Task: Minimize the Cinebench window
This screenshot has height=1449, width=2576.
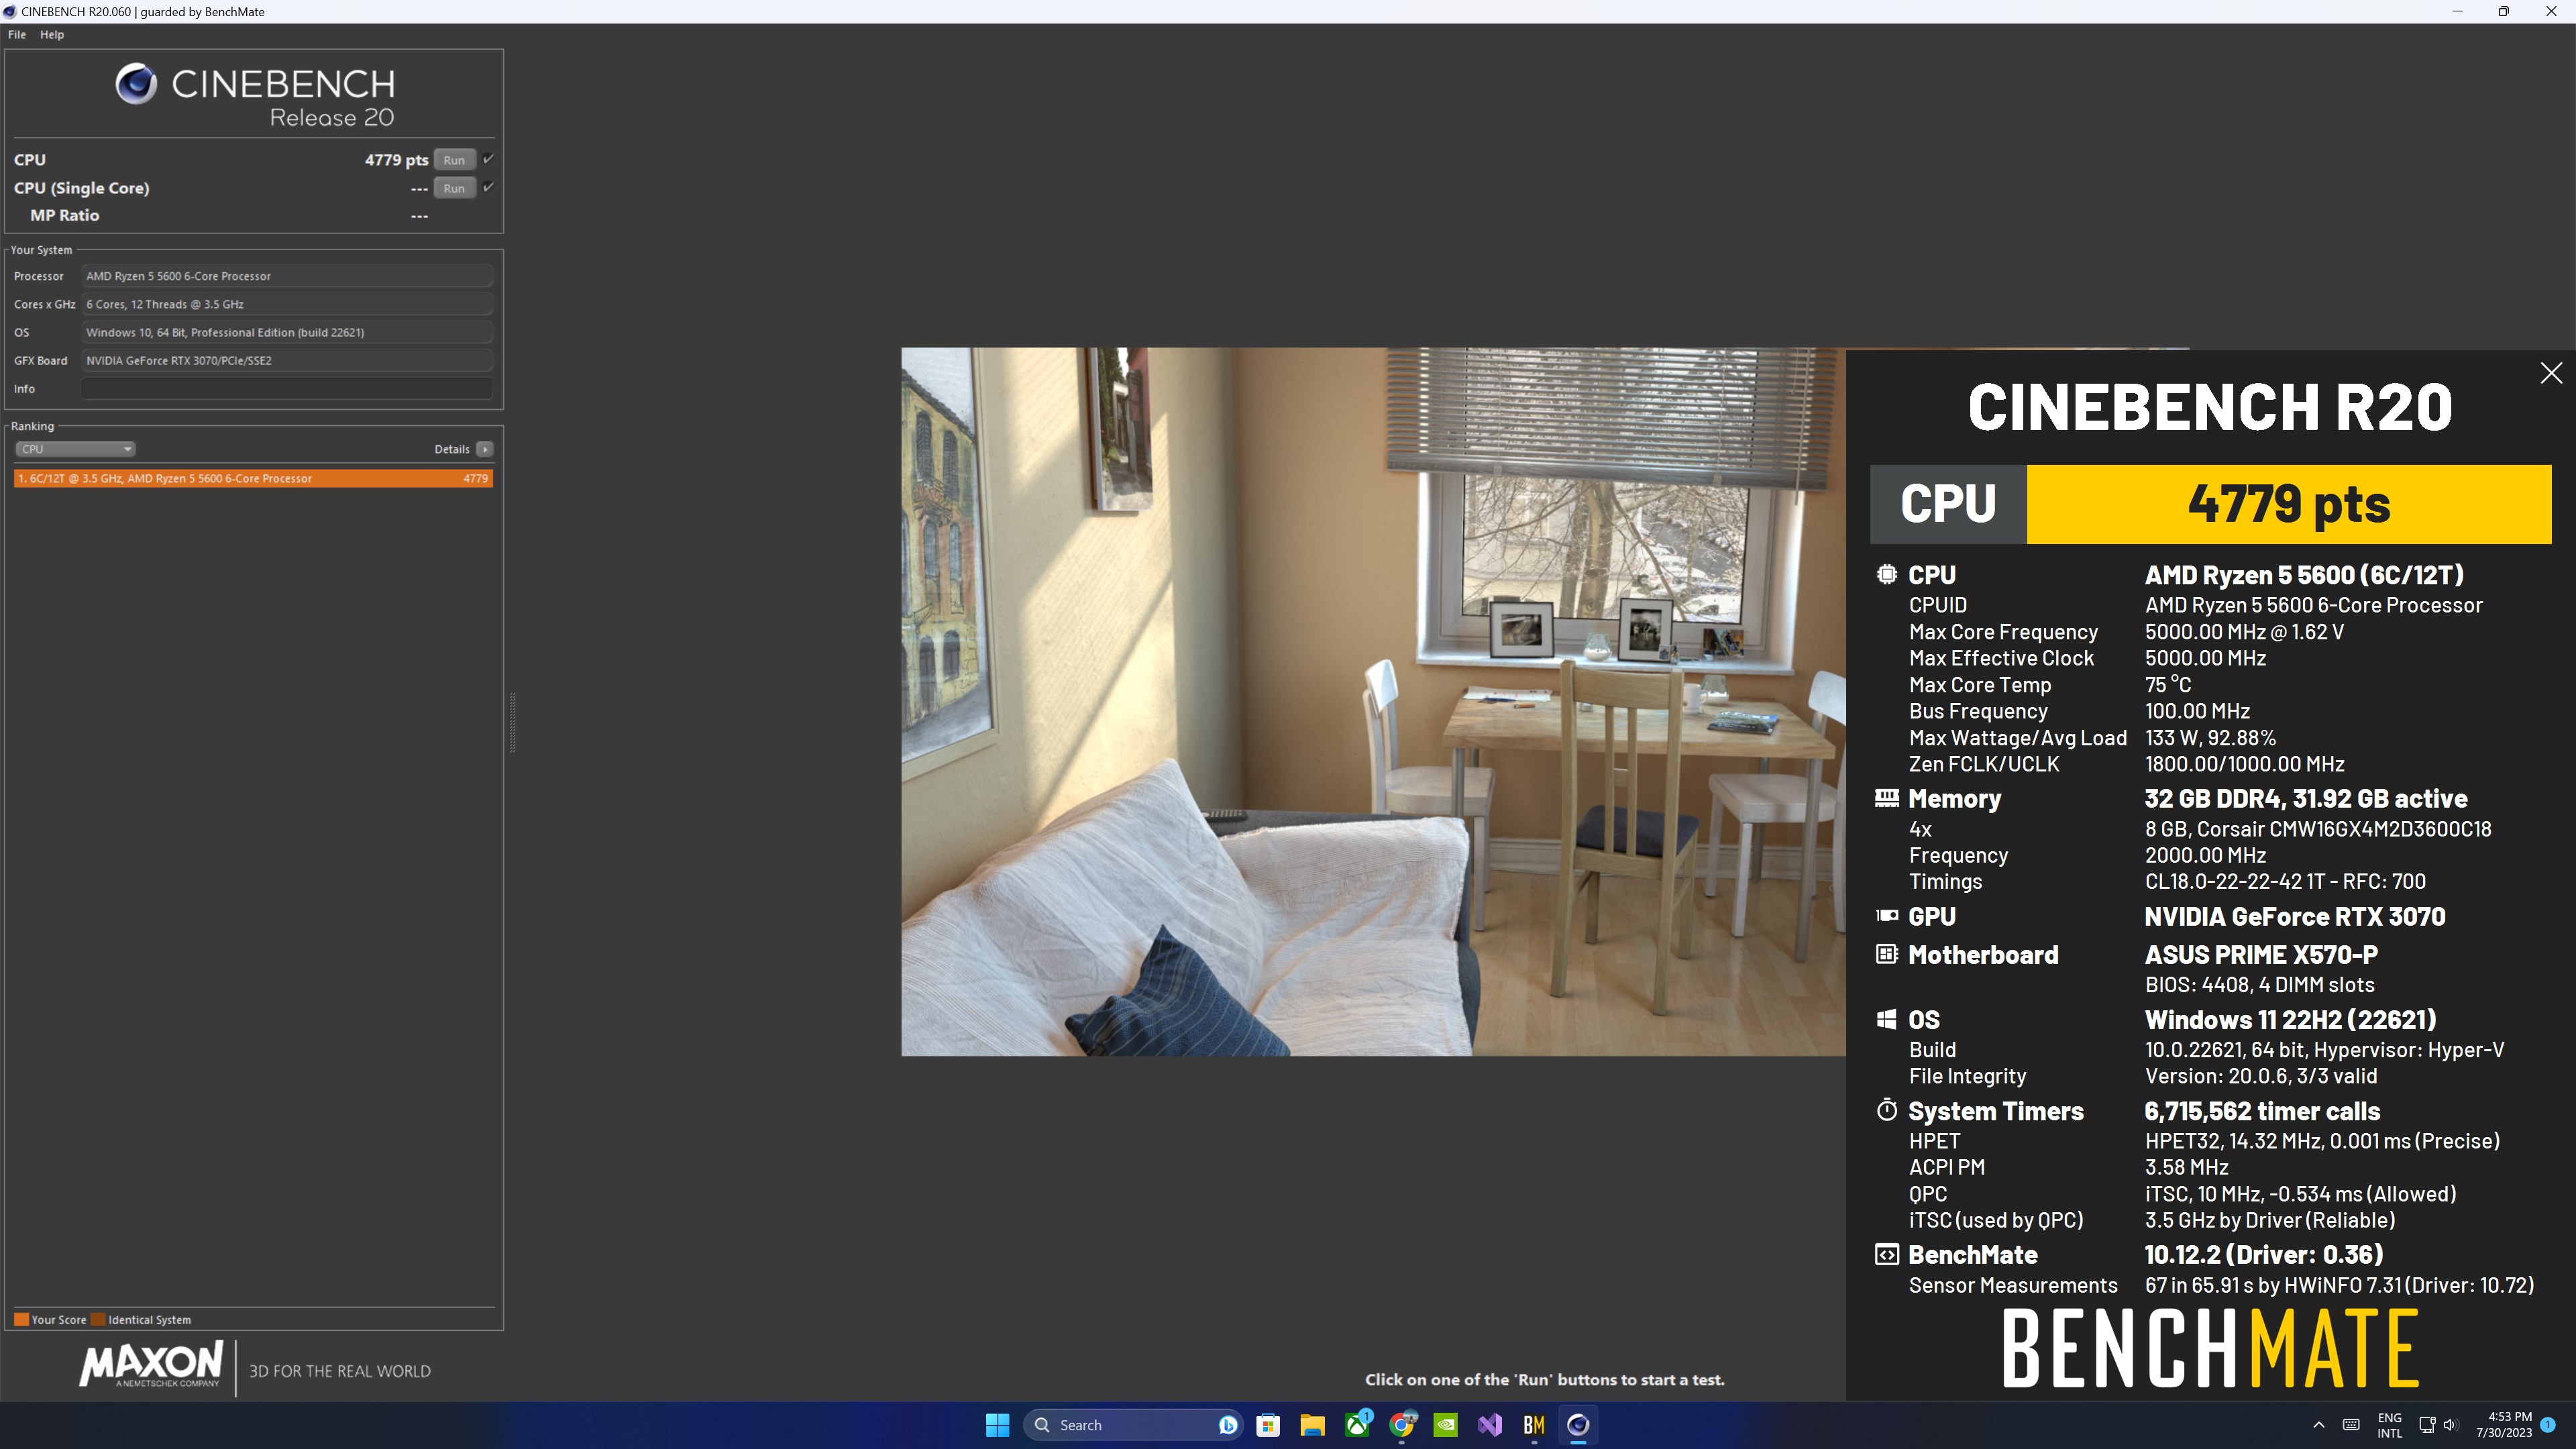Action: [2457, 11]
